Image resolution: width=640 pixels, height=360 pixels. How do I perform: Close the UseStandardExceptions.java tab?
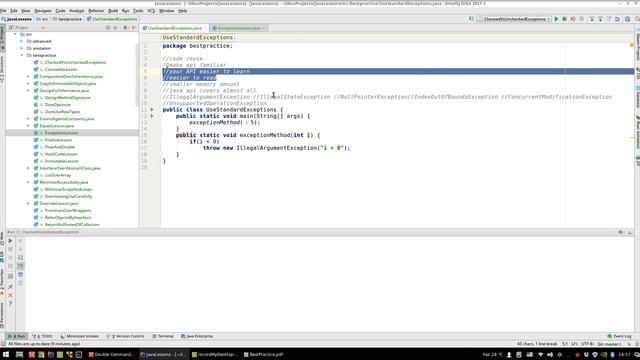pyautogui.click(x=205, y=28)
